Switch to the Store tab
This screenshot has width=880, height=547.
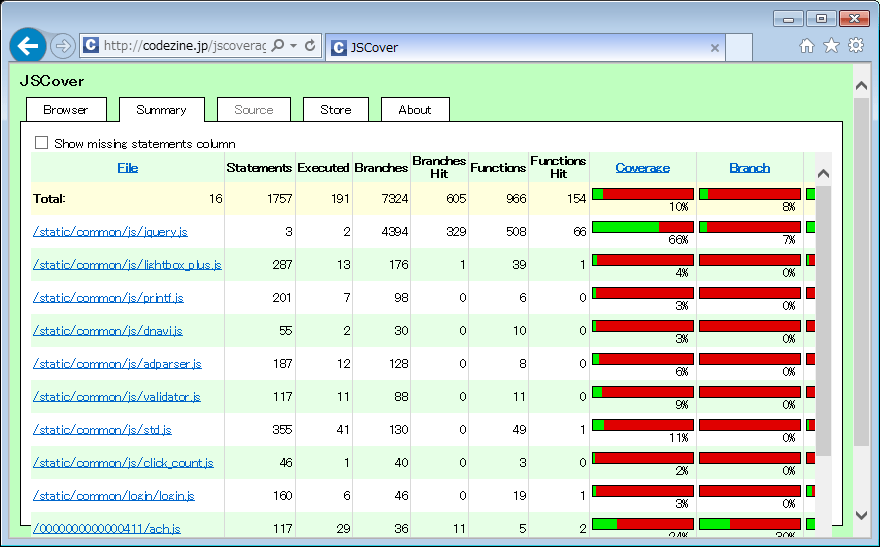335,110
